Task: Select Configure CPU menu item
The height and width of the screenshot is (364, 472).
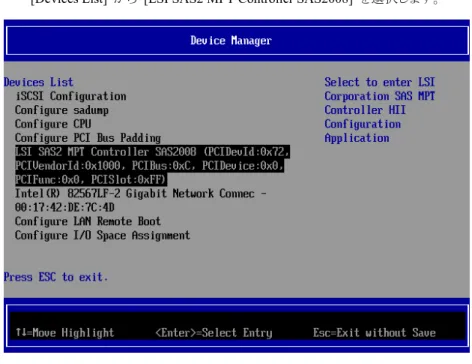Action: click(53, 124)
